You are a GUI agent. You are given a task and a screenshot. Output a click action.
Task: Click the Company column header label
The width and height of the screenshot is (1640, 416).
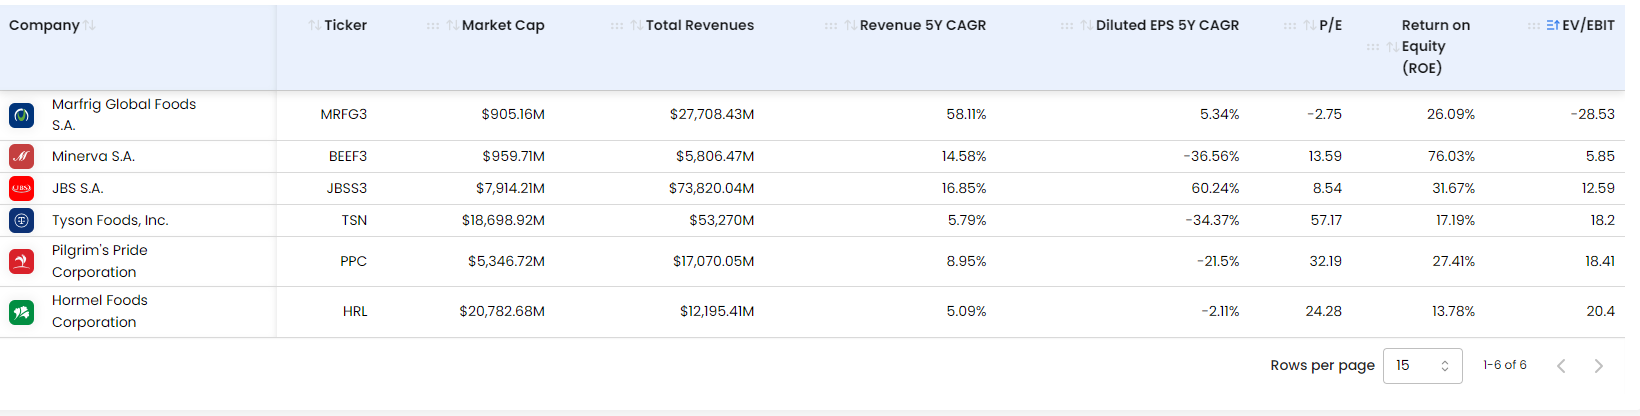(x=44, y=25)
